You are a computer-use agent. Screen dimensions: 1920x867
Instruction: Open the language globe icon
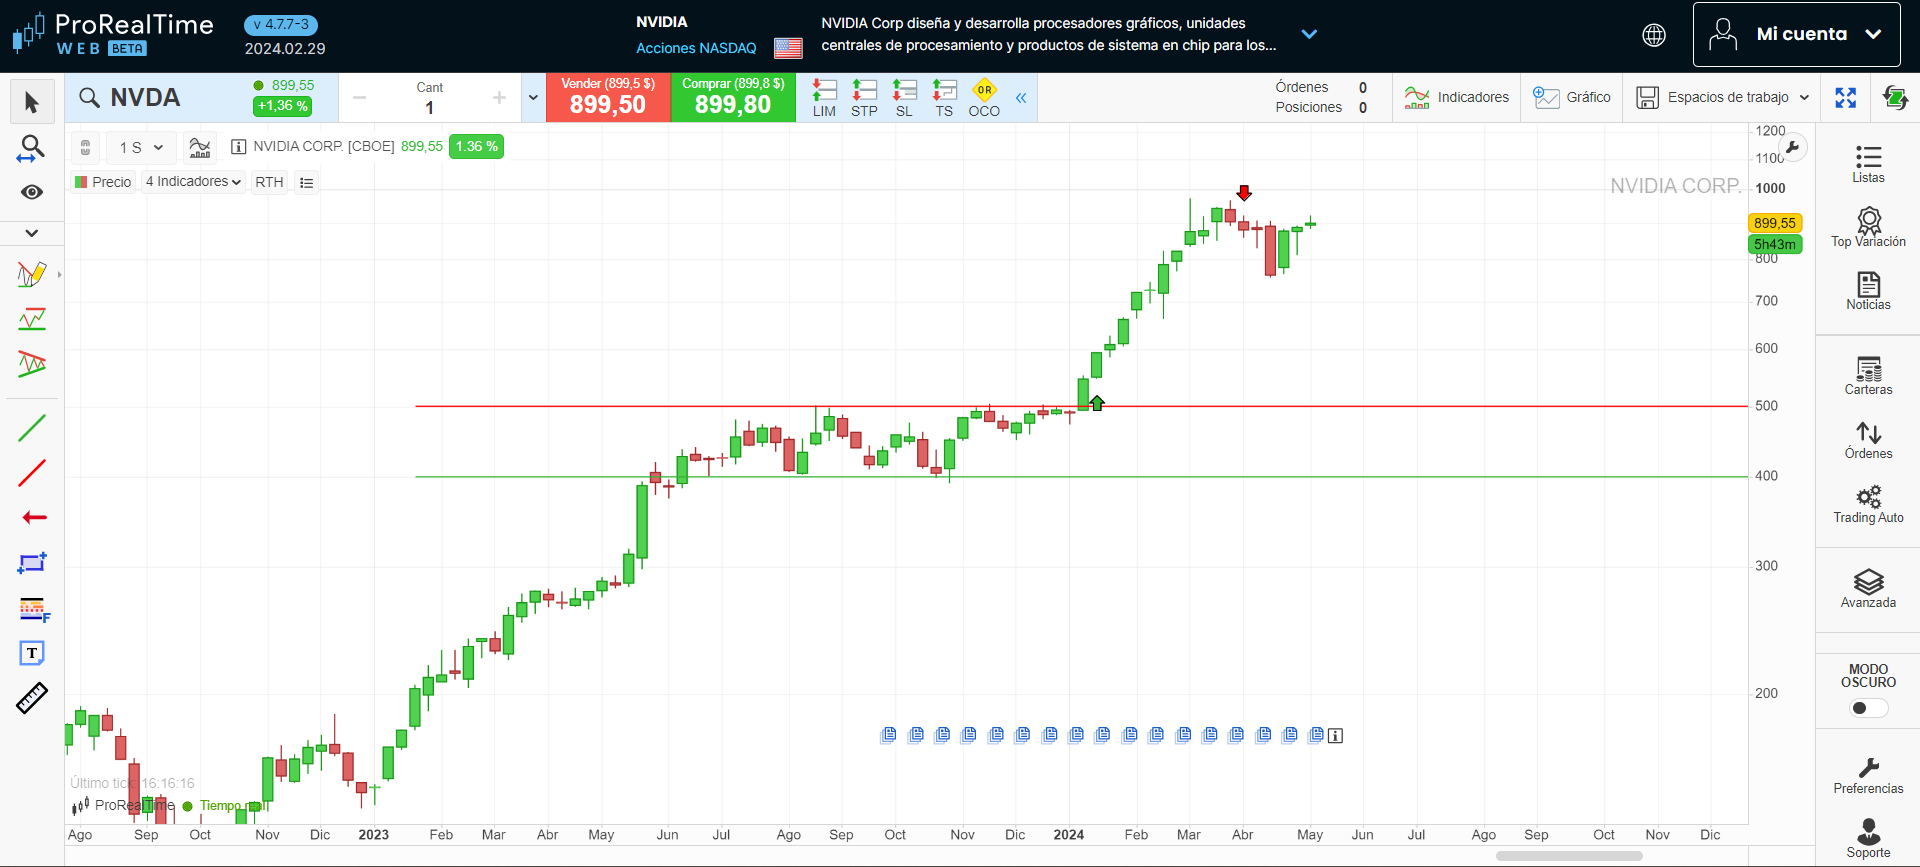(x=1654, y=35)
